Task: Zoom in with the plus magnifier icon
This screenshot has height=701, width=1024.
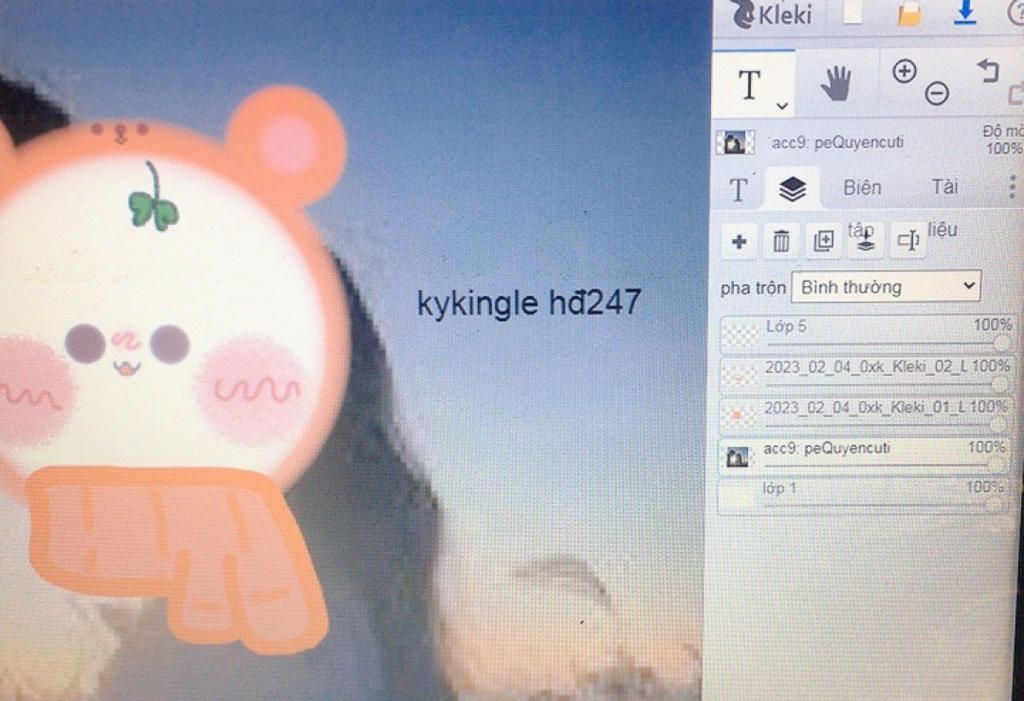Action: pyautogui.click(x=904, y=71)
